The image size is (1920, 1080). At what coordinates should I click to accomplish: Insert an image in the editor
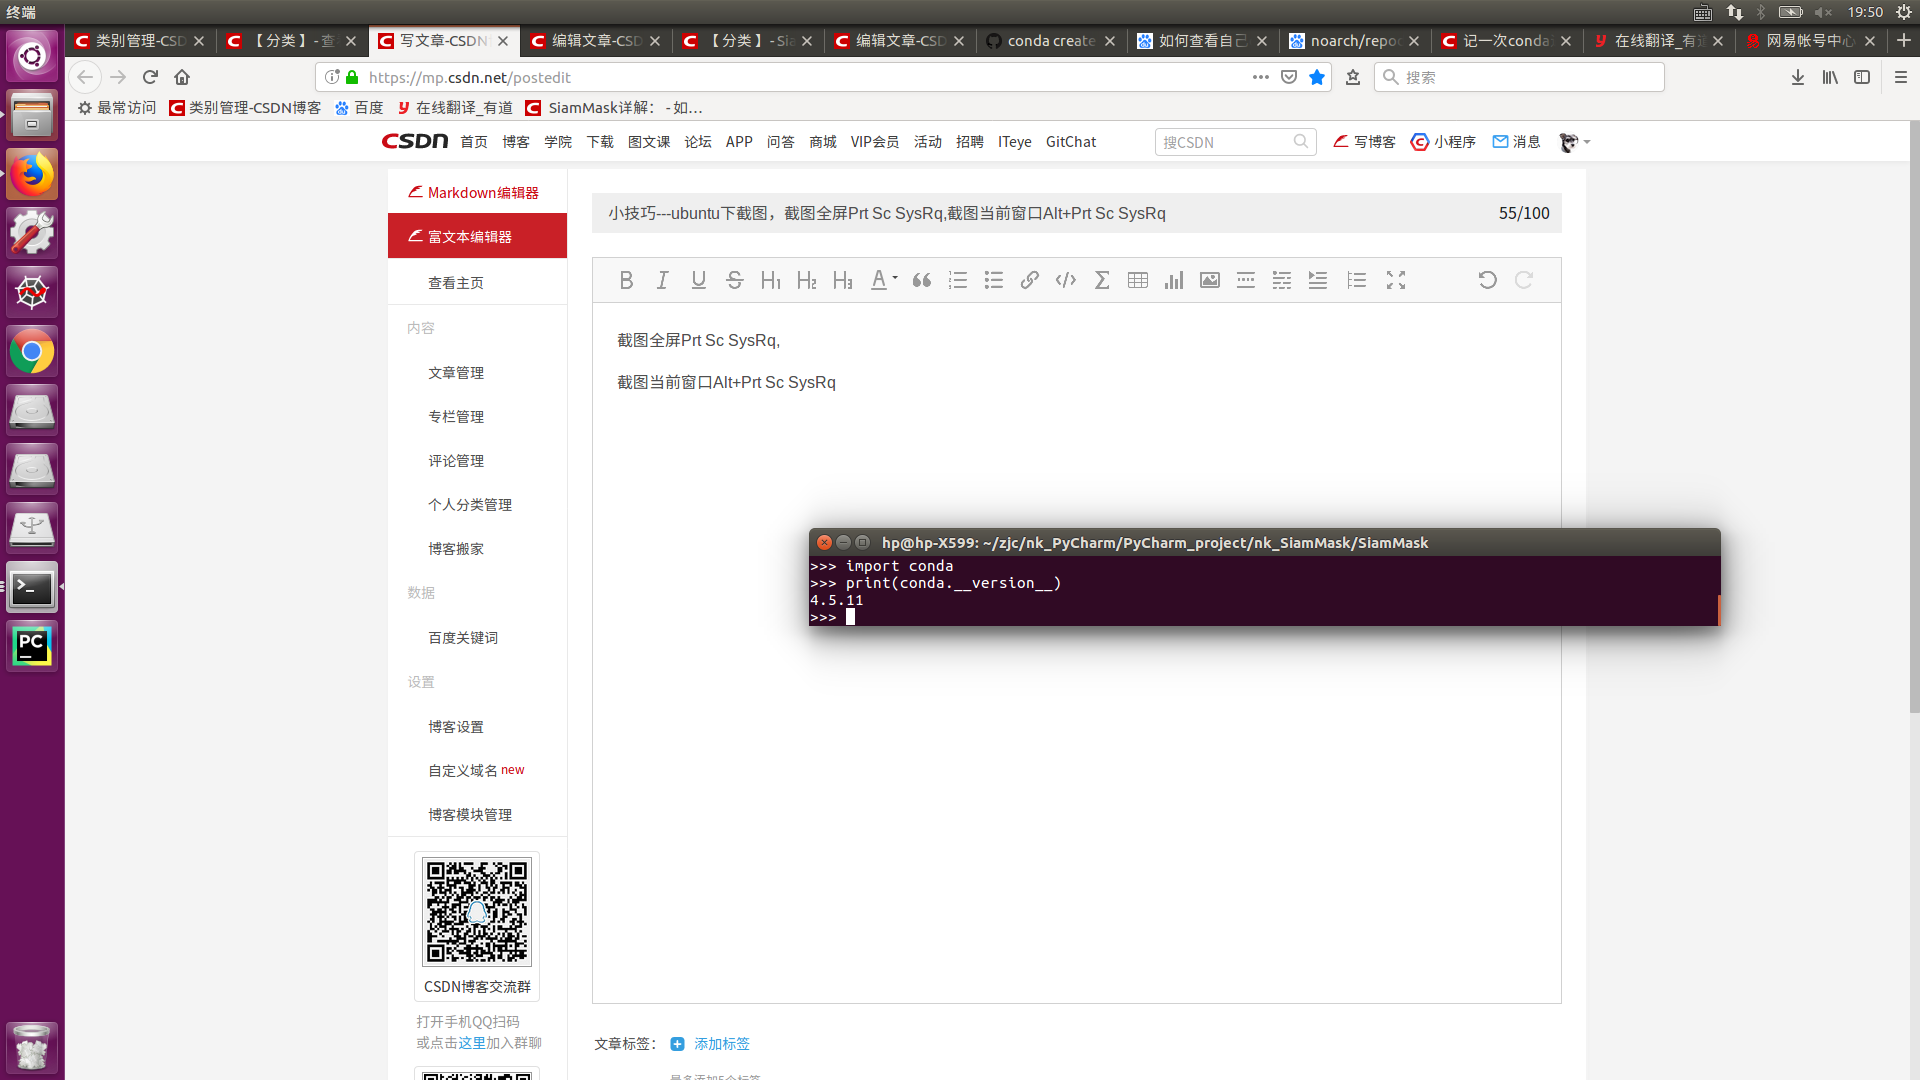click(1209, 280)
